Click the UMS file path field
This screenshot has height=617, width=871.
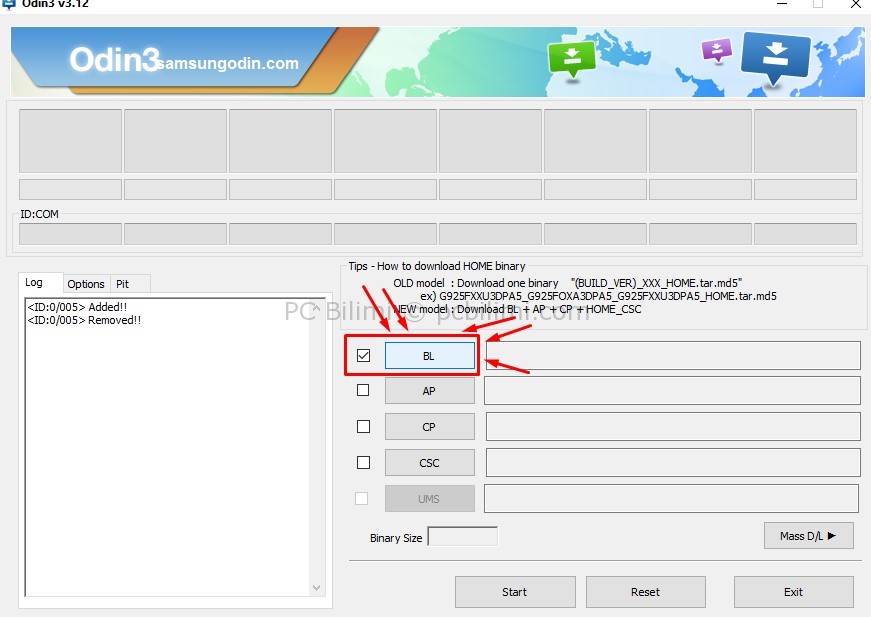pos(671,498)
